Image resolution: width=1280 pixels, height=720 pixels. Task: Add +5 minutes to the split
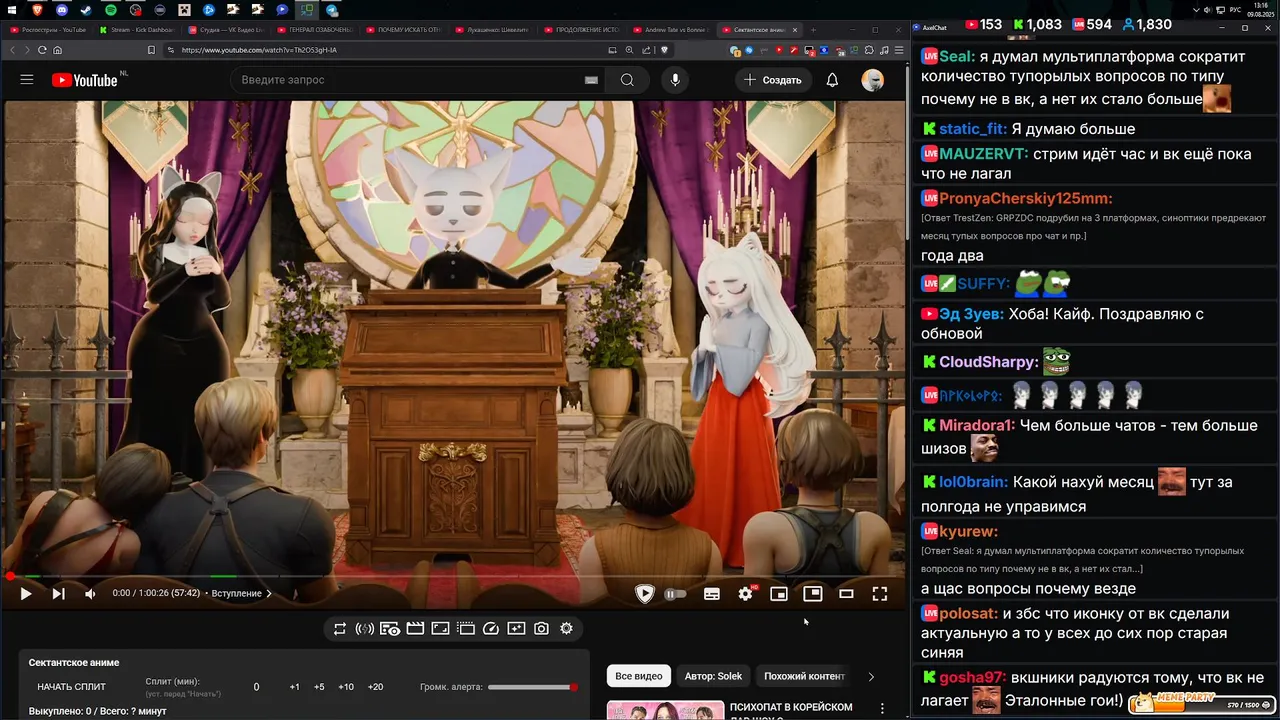(x=319, y=687)
